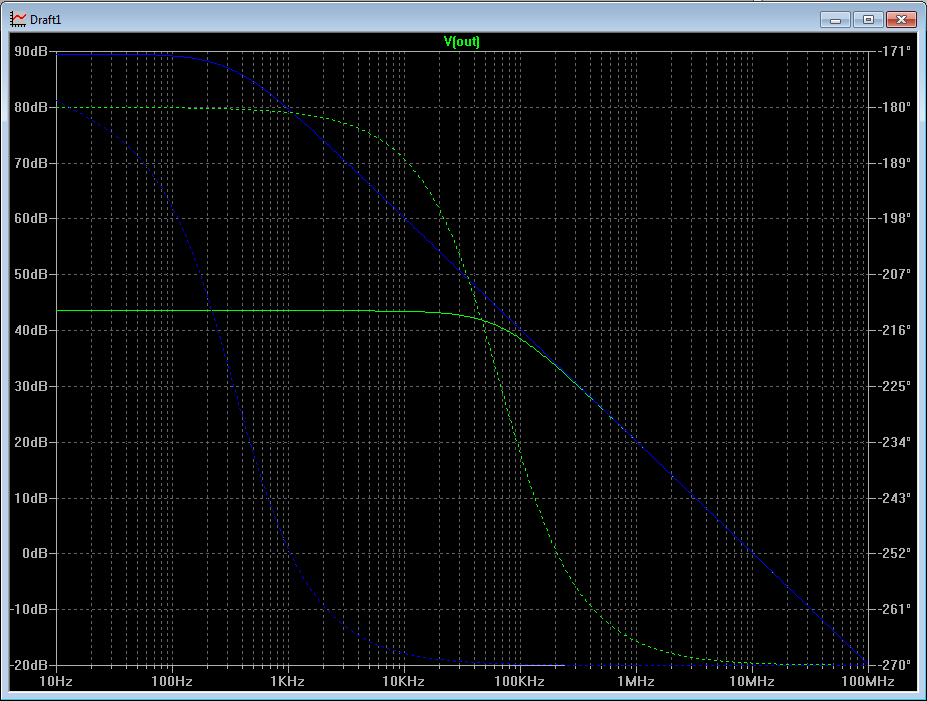Click the 100KHz frequency axis label
The height and width of the screenshot is (701, 927).
click(519, 681)
